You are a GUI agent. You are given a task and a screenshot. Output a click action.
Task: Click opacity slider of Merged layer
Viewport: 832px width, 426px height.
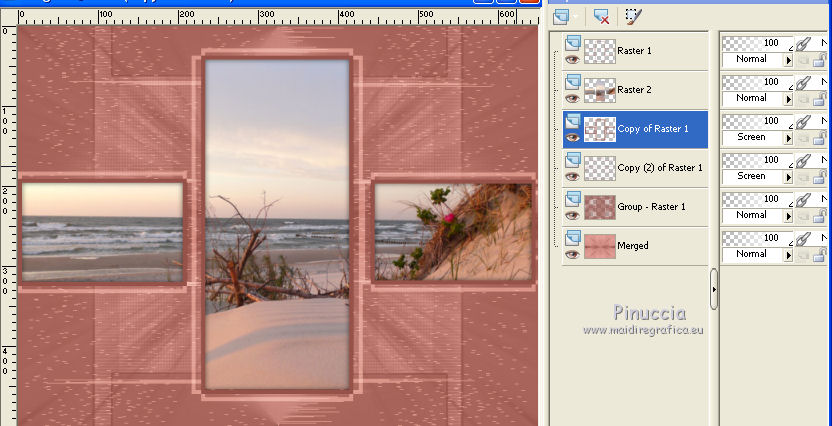(758, 238)
